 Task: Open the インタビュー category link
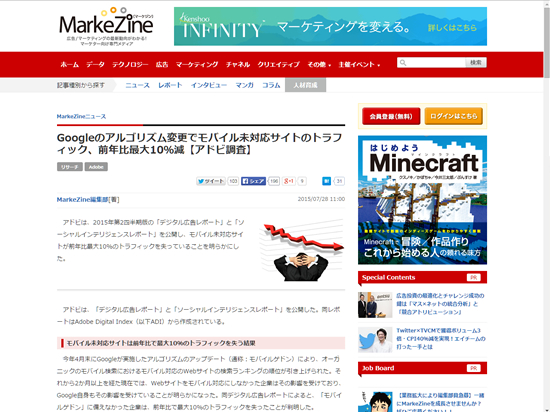[x=209, y=85]
